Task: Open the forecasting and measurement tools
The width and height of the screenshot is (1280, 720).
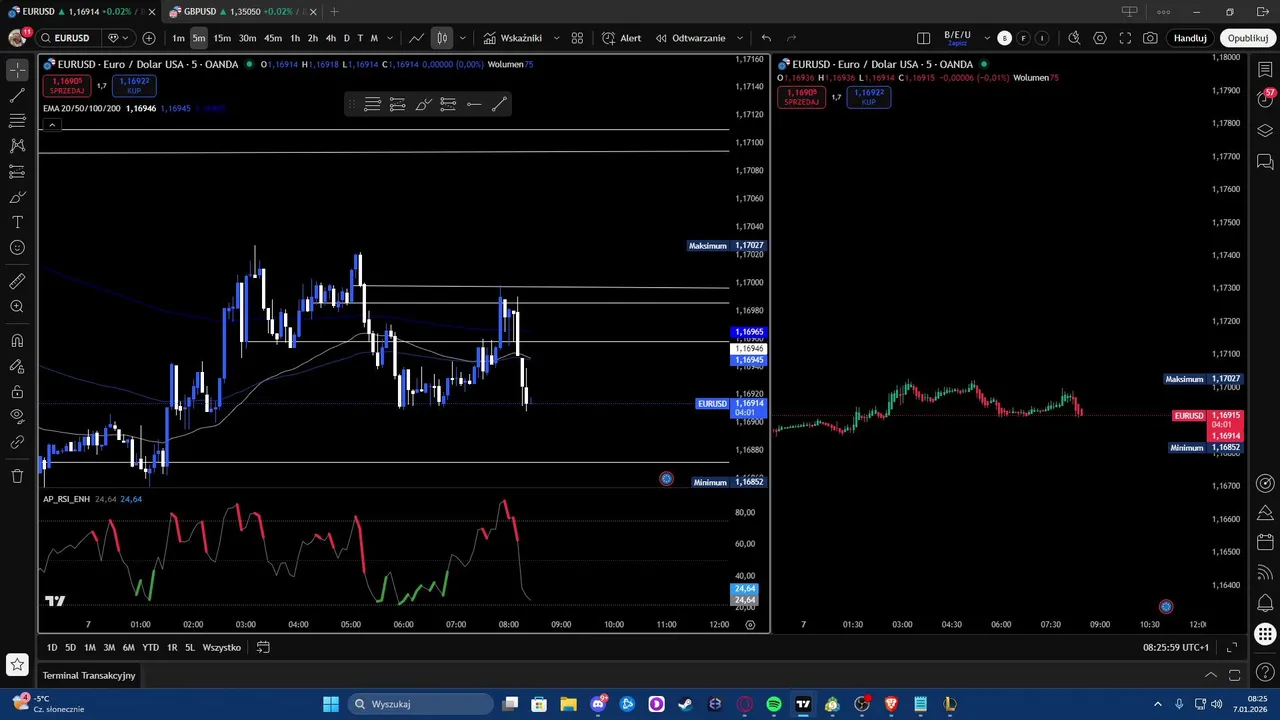Action: [x=17, y=172]
